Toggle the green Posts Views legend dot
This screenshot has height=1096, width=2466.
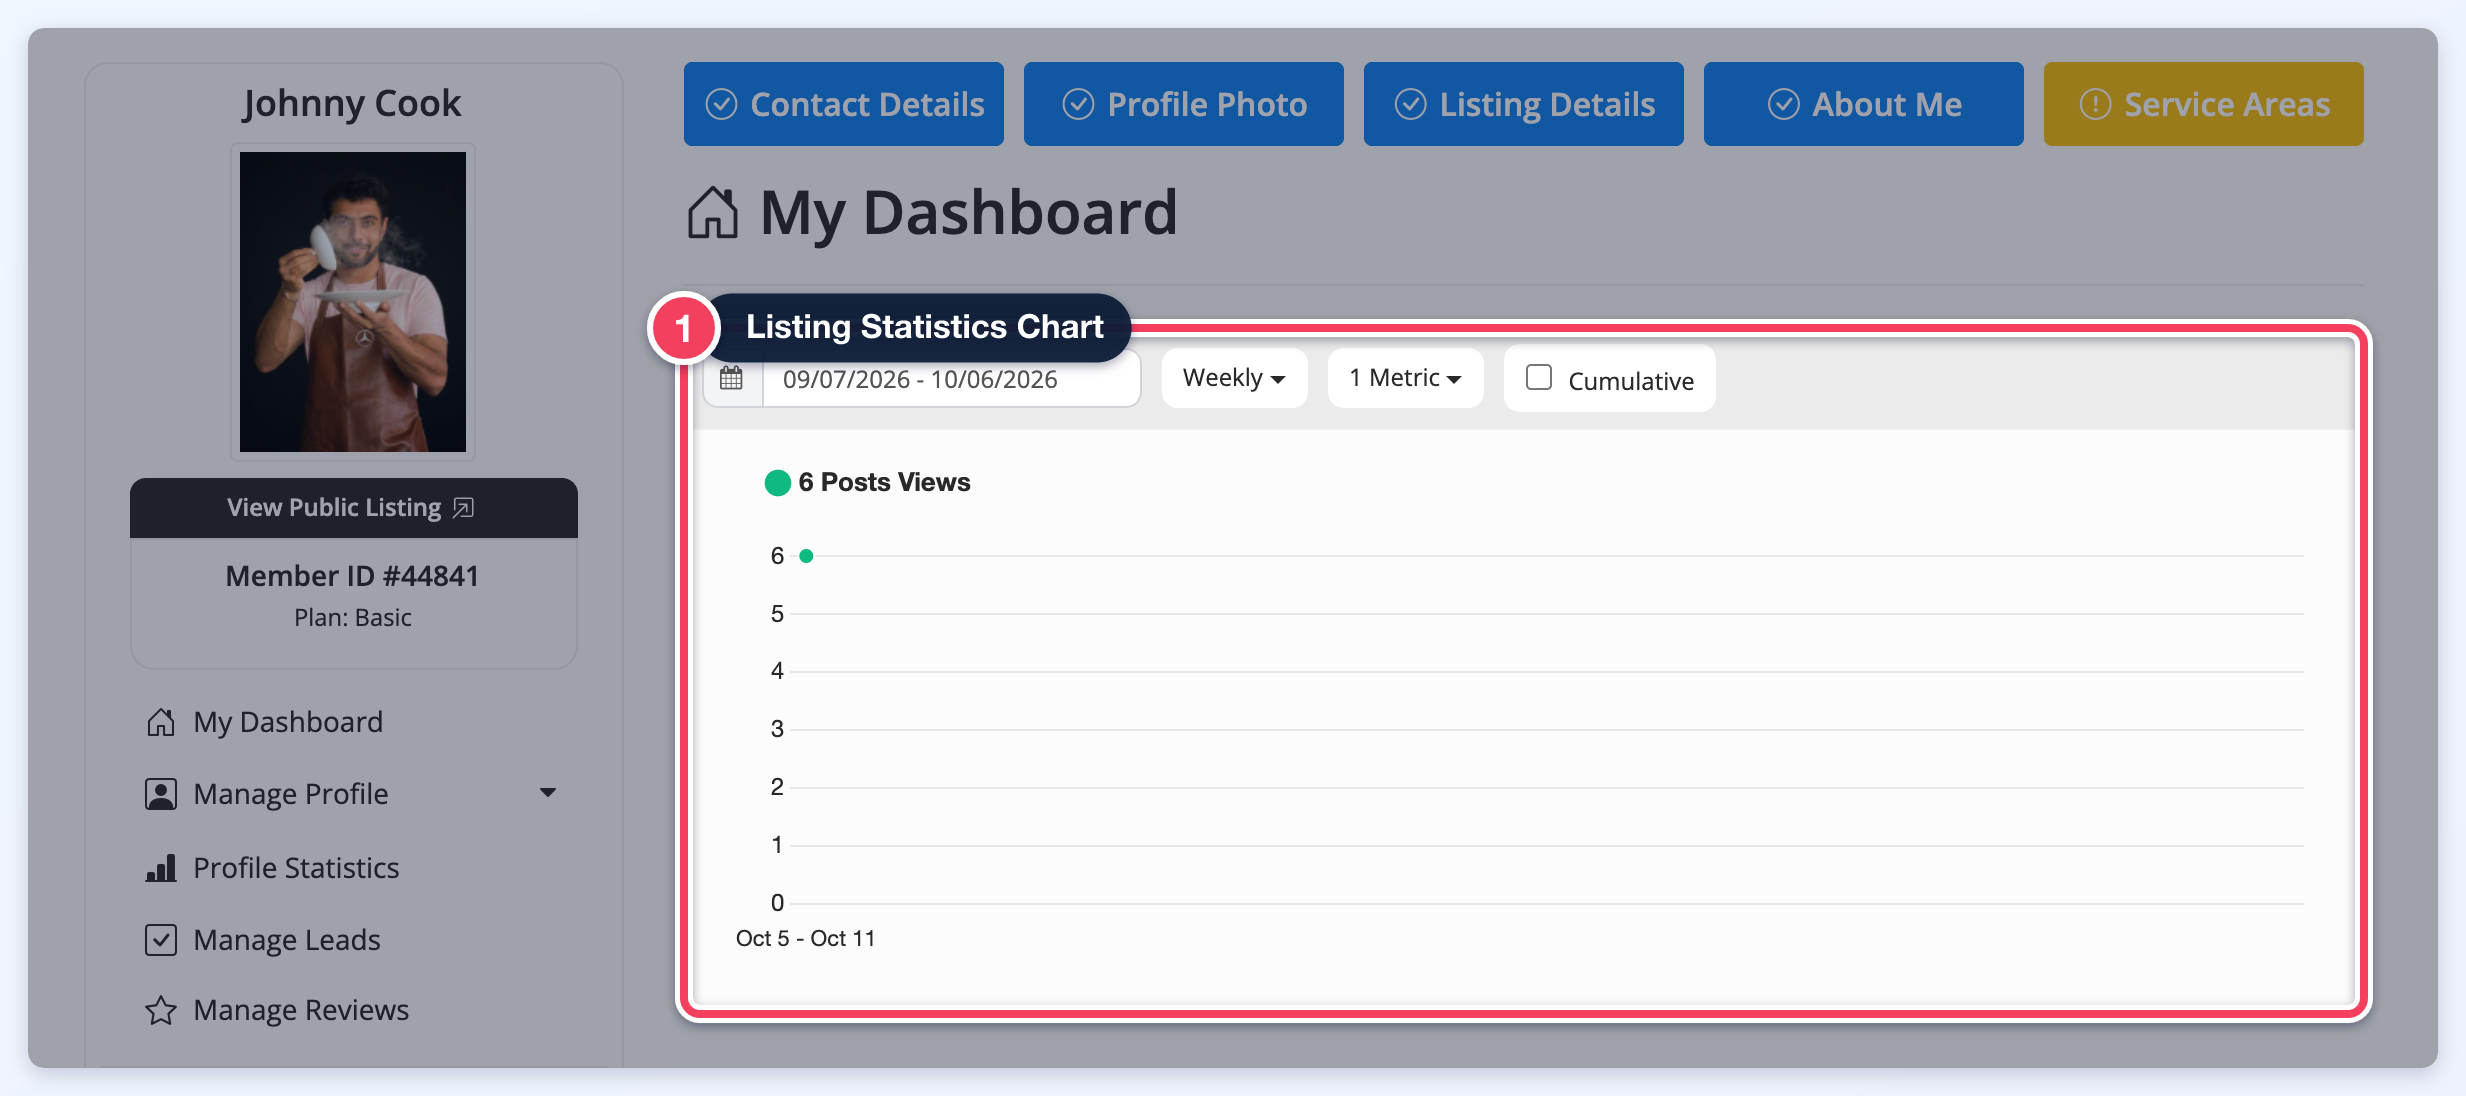(x=778, y=483)
